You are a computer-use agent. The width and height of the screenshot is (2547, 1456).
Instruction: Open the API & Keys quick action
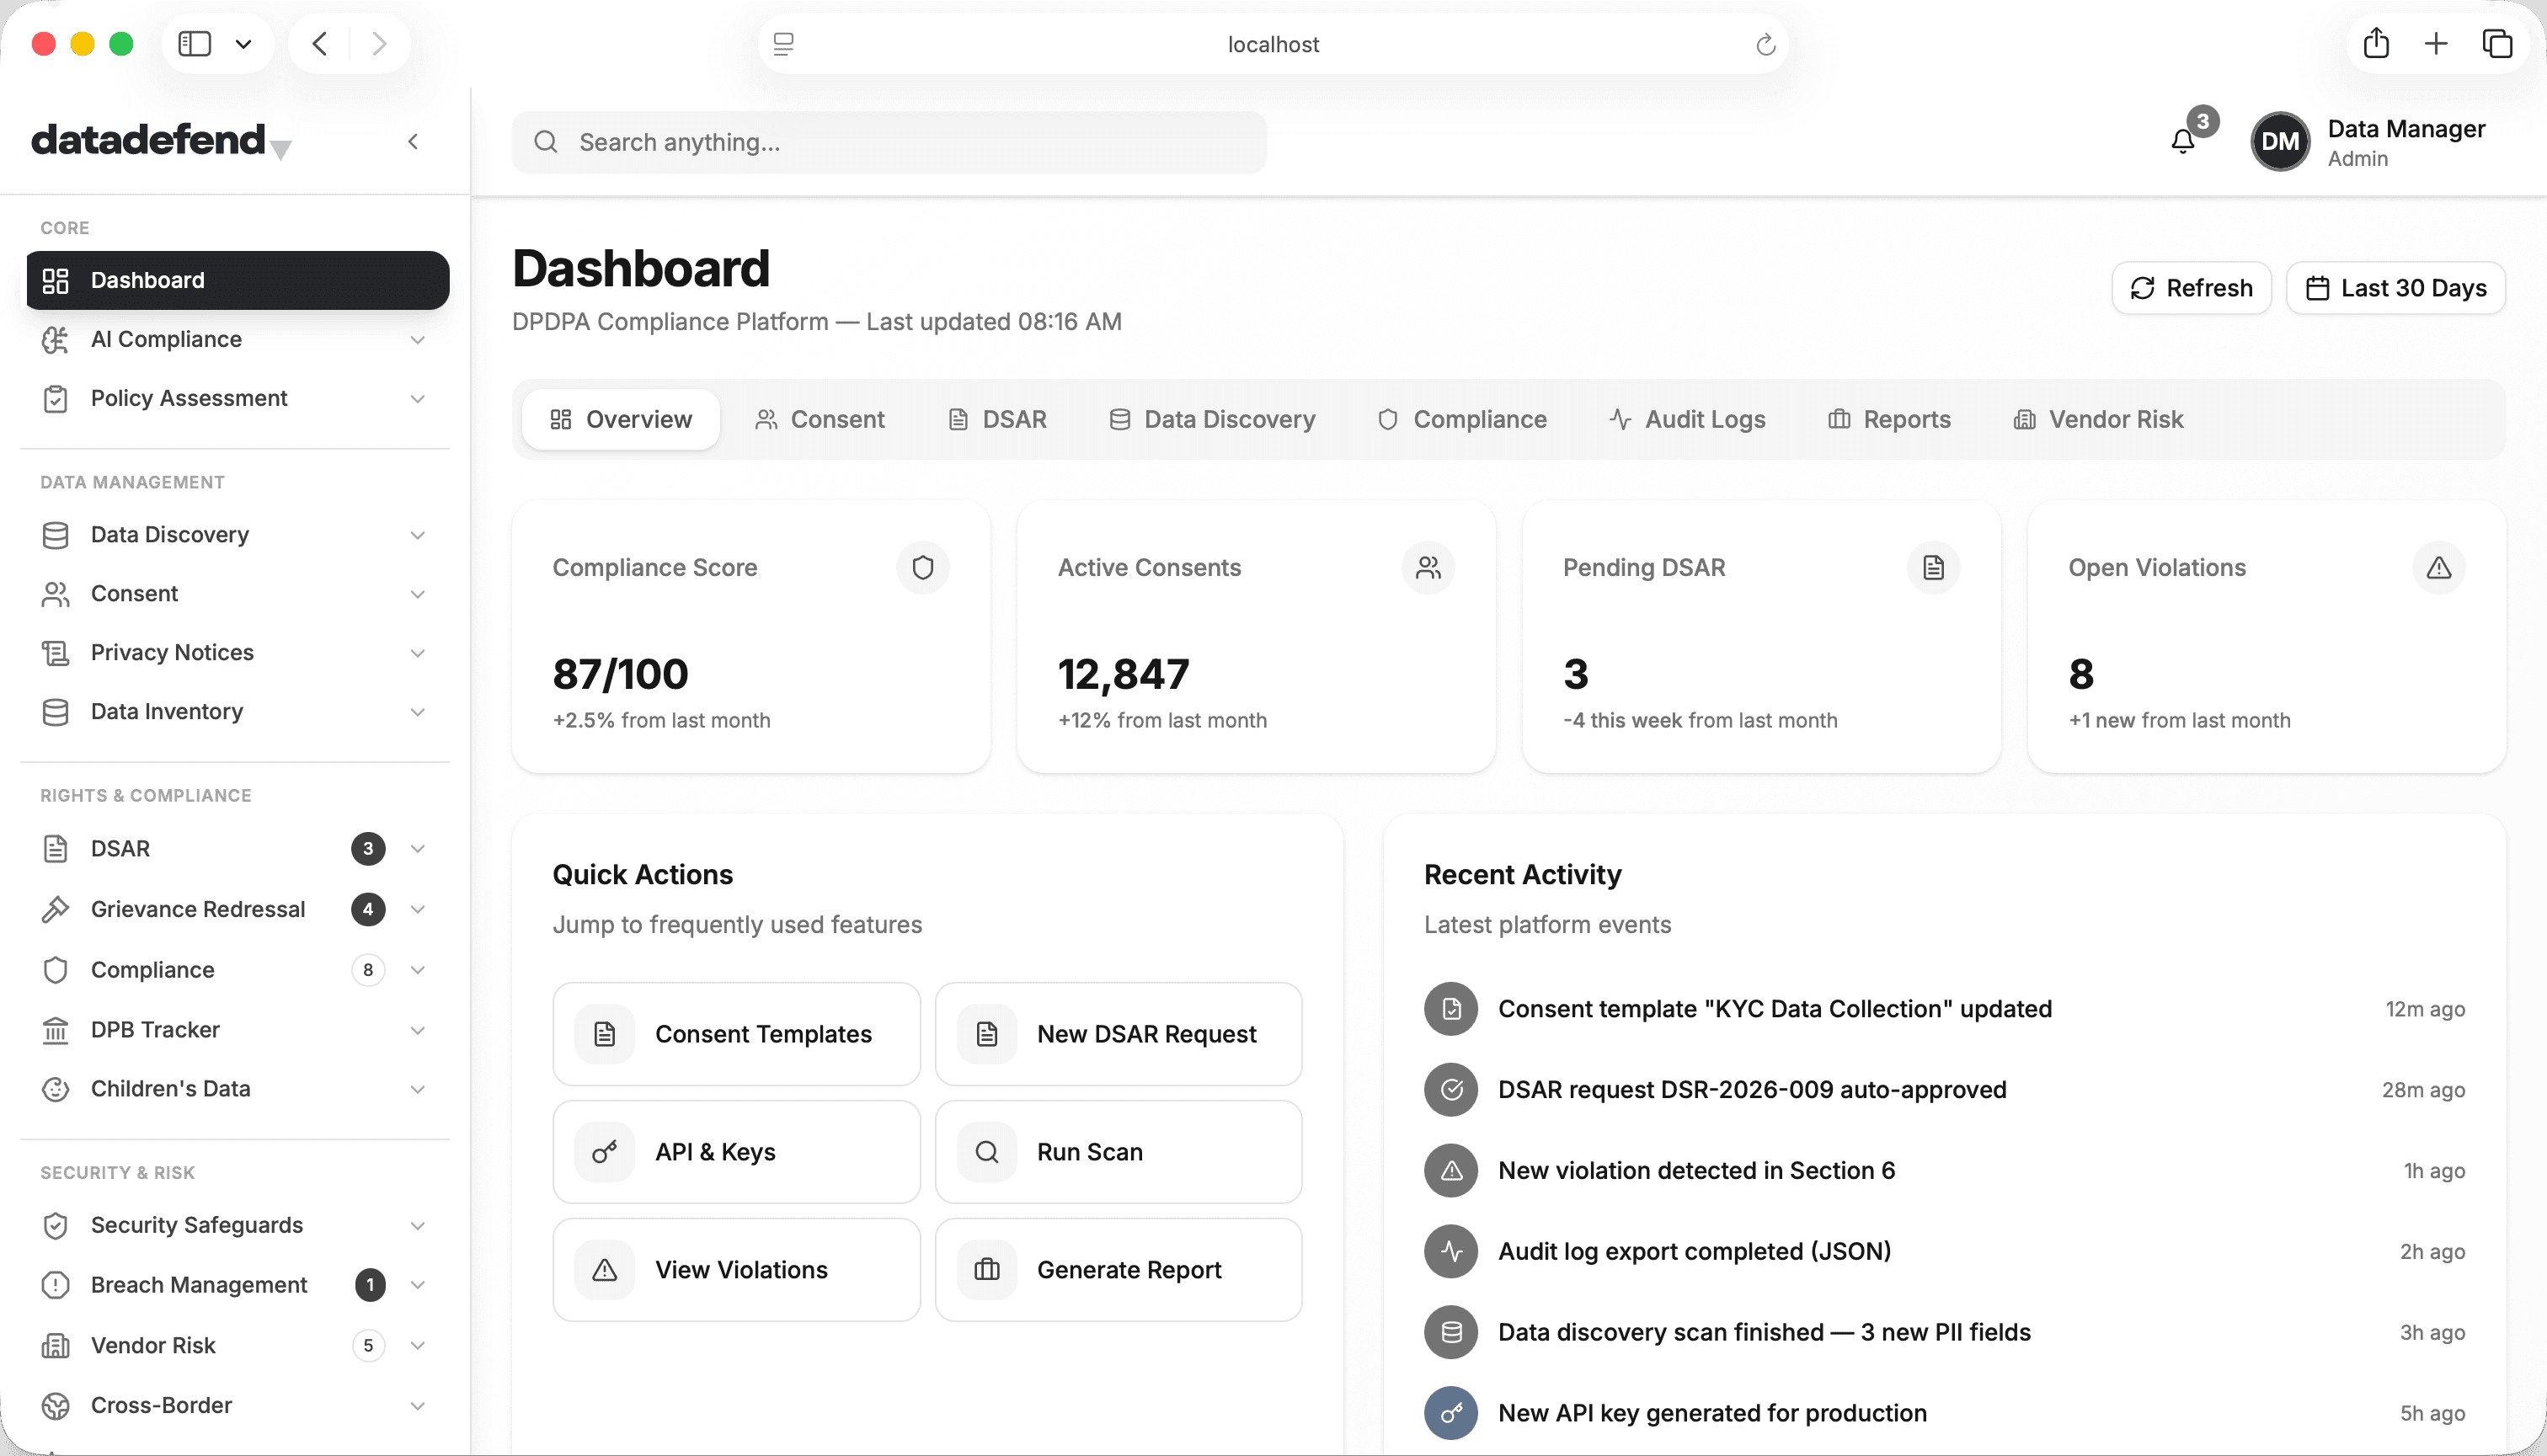(x=736, y=1152)
